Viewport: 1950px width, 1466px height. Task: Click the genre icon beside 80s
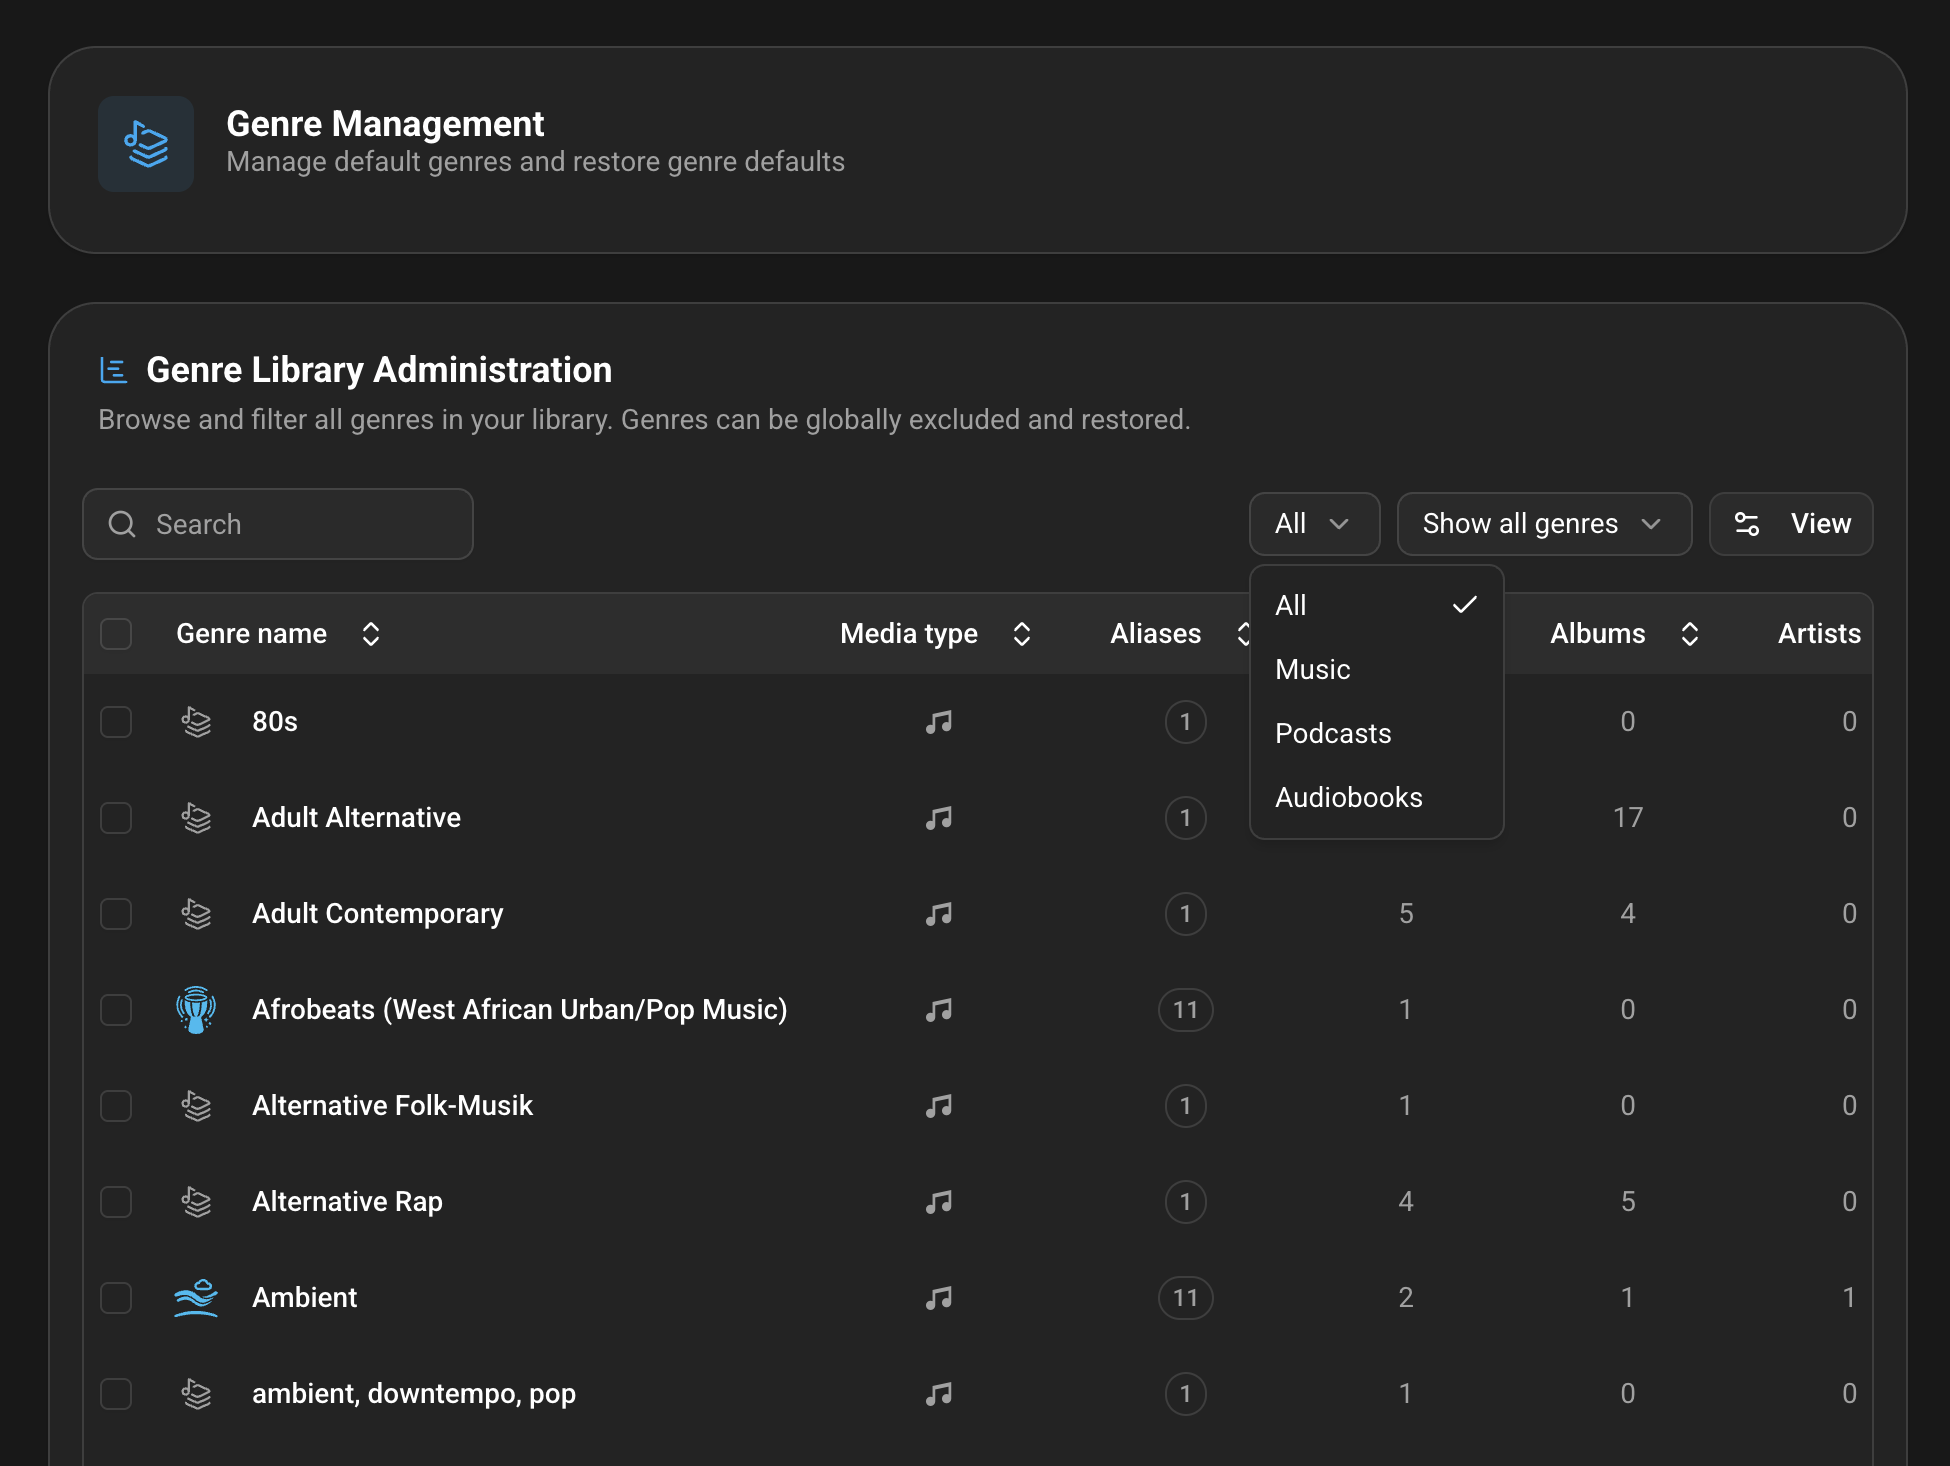click(196, 722)
